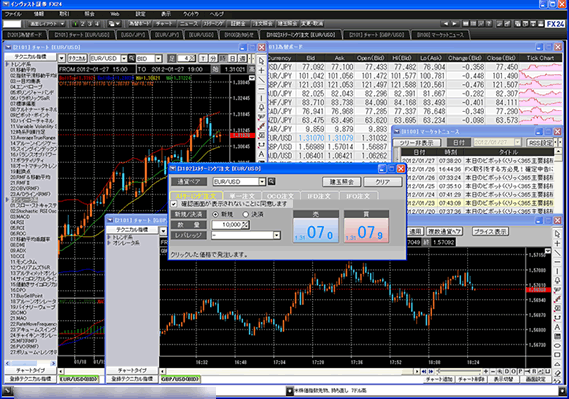The image size is (569, 399).
Task: Open Web menu
Action: click(115, 14)
